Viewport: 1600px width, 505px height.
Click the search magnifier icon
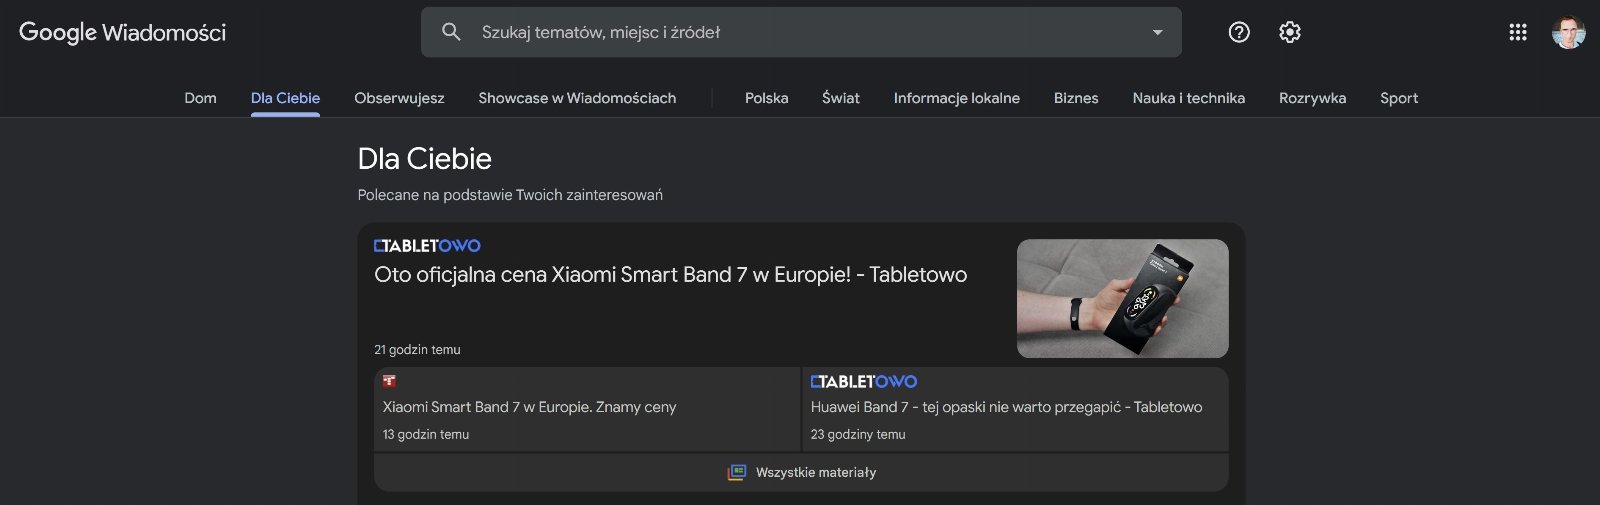click(x=451, y=32)
